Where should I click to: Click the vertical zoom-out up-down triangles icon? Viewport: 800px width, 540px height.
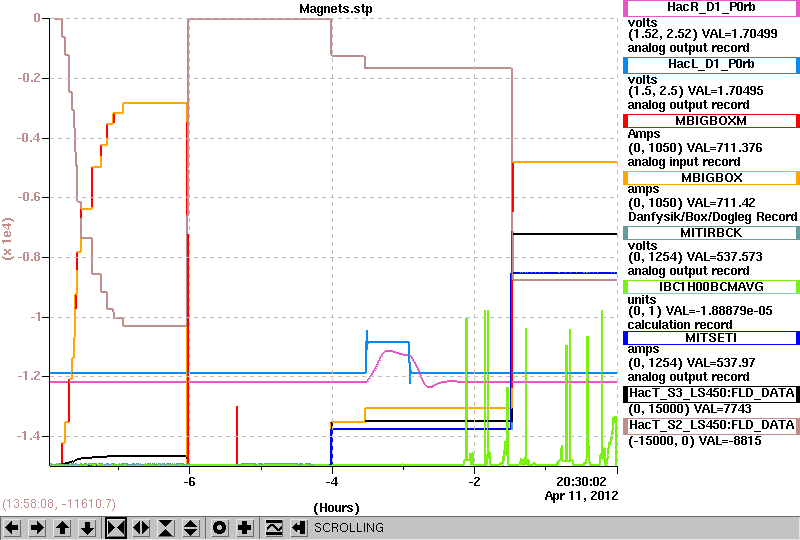point(191,528)
